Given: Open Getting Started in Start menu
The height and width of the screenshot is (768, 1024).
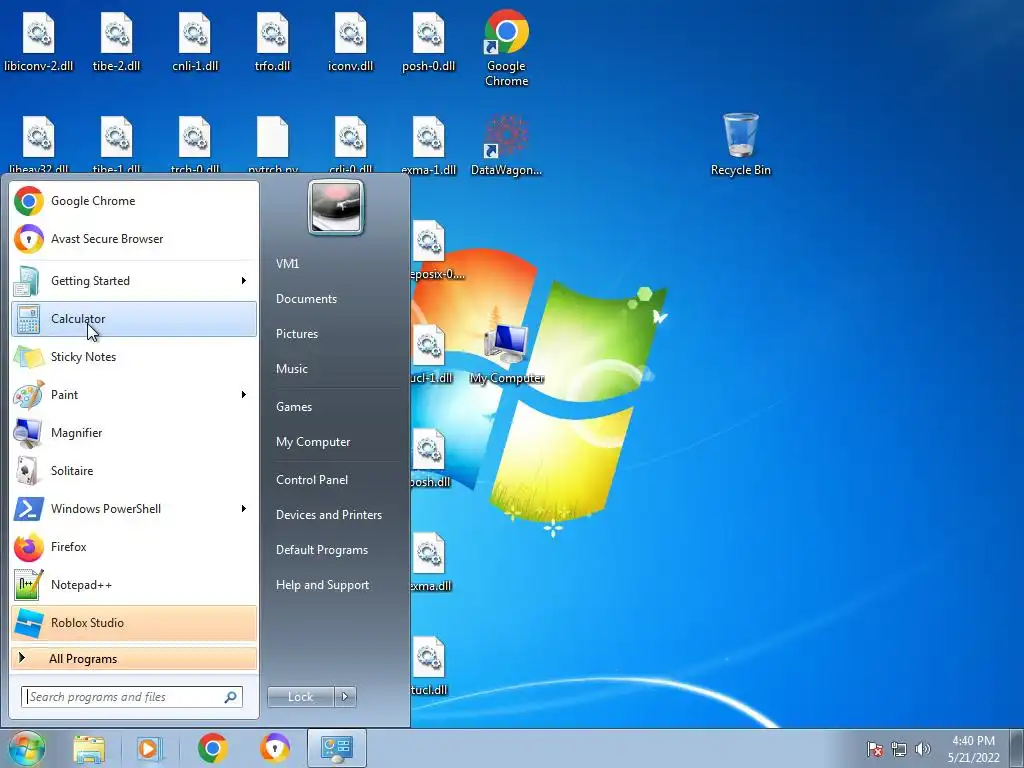Looking at the screenshot, I should coord(134,281).
